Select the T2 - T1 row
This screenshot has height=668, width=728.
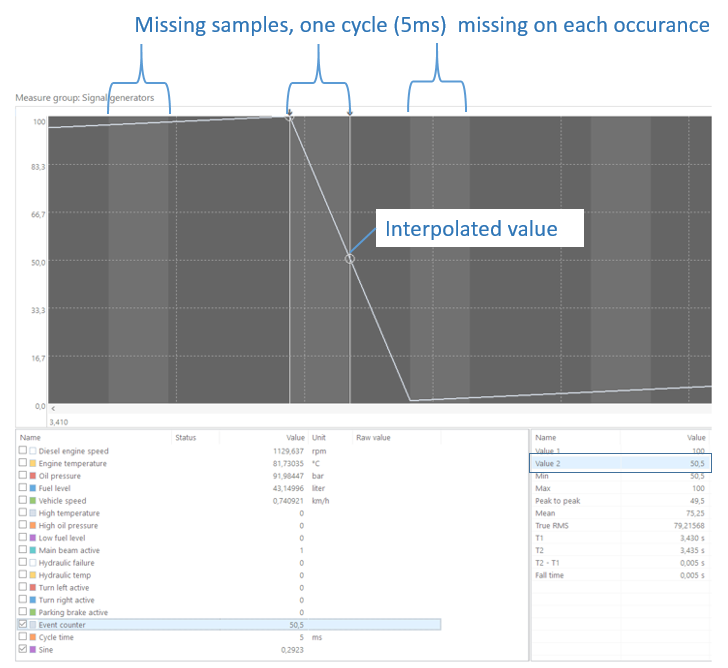tap(620, 563)
